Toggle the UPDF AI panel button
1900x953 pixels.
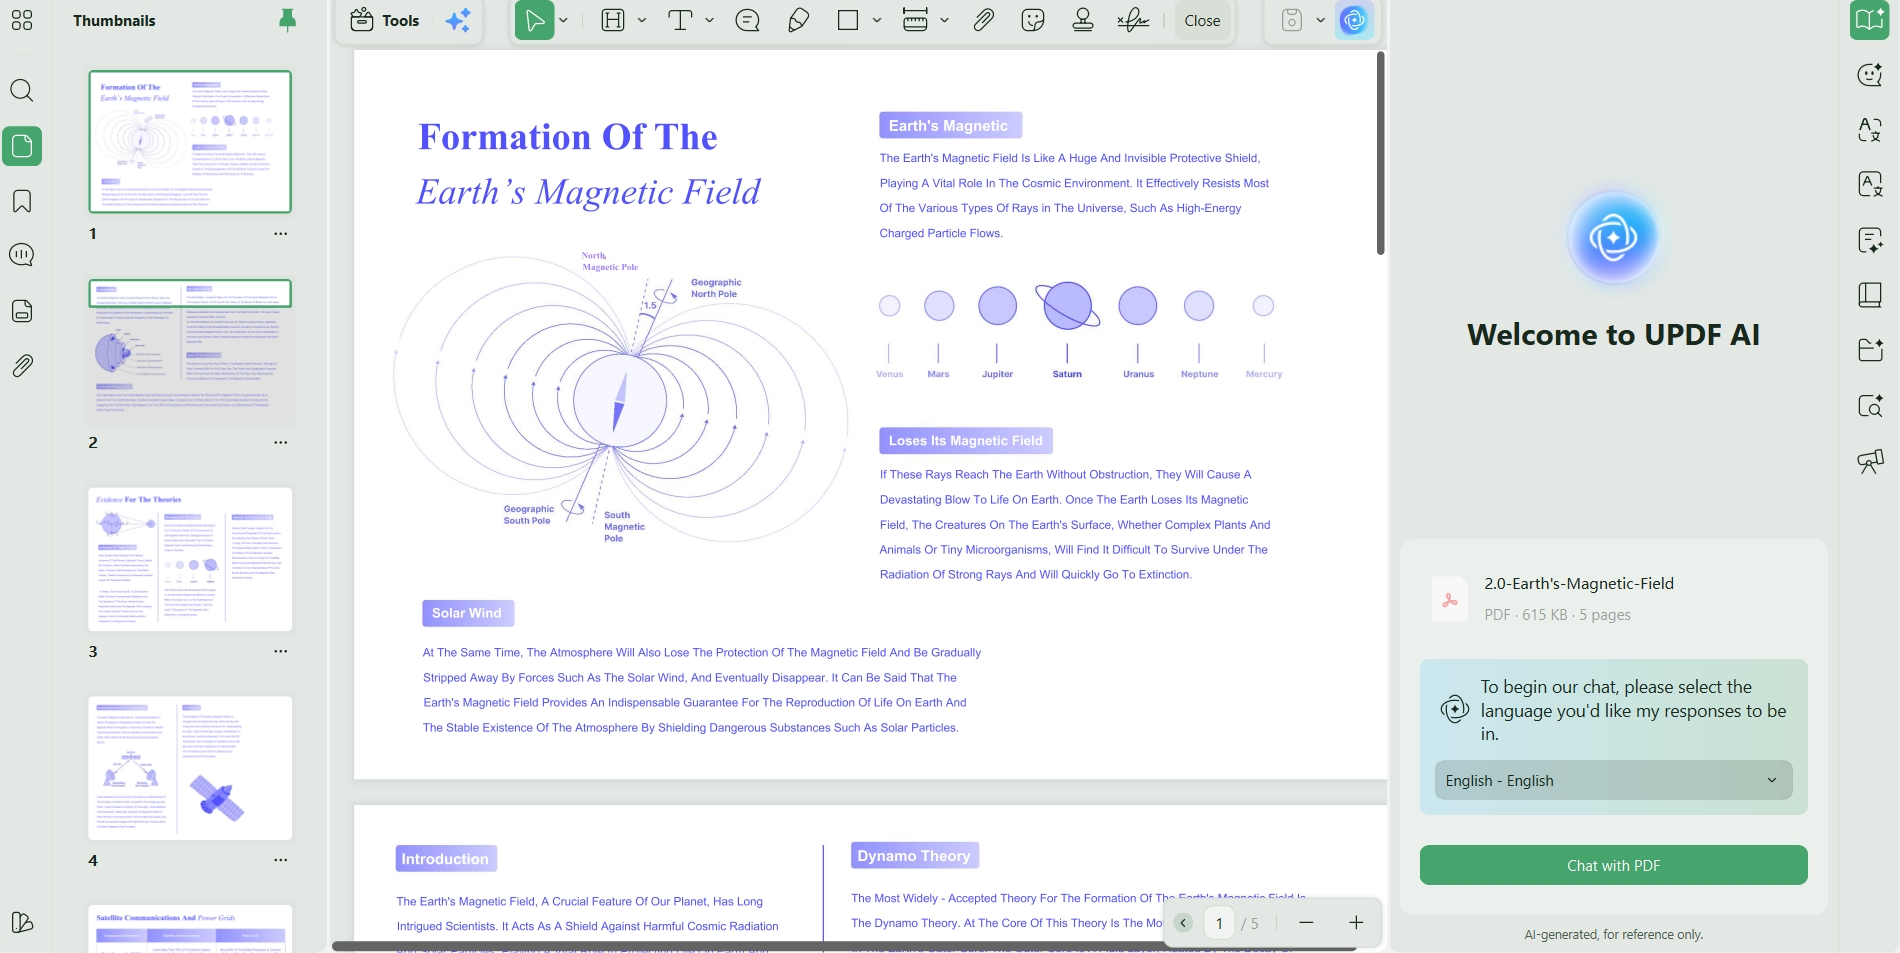coord(1355,20)
